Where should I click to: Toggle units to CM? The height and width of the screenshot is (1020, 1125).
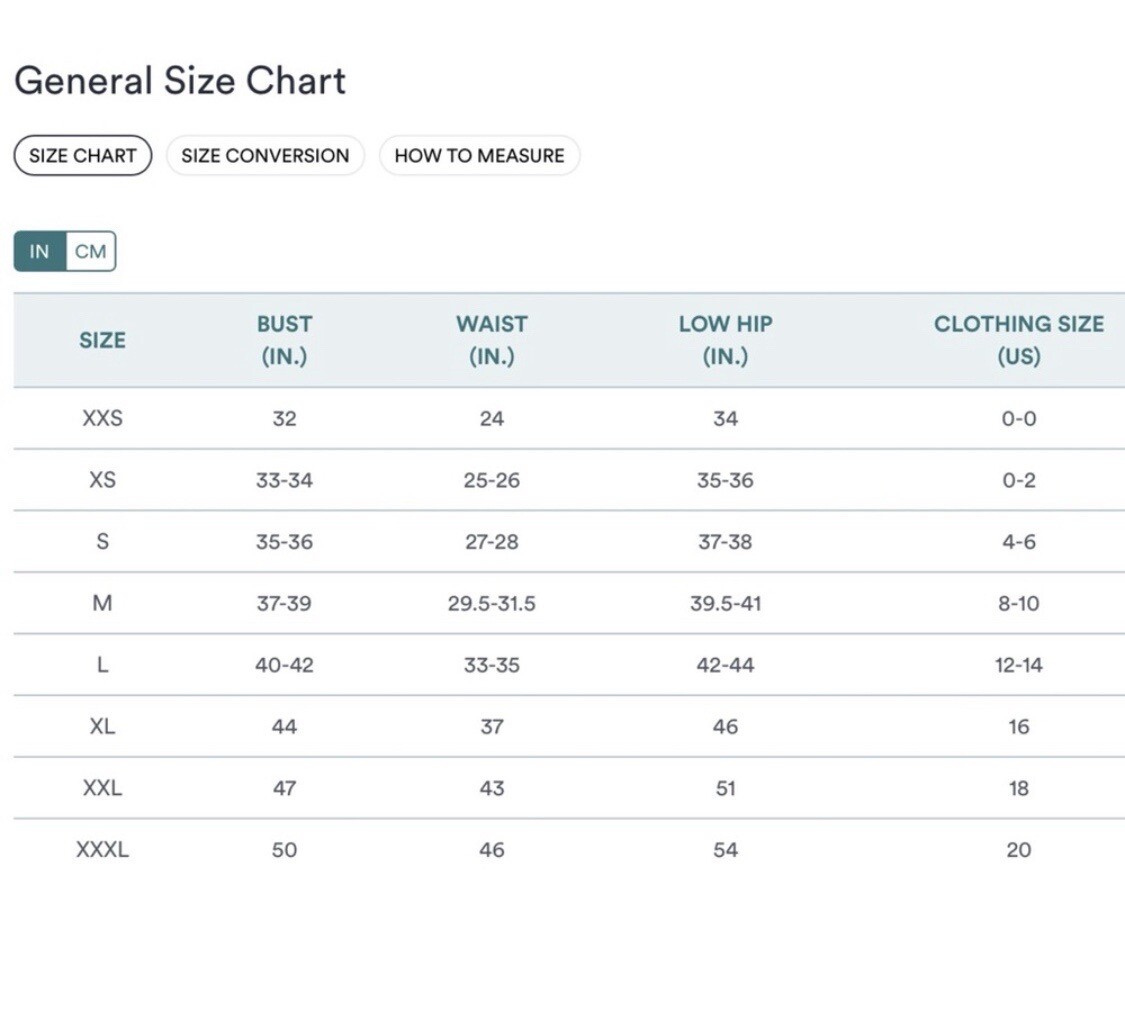(91, 252)
